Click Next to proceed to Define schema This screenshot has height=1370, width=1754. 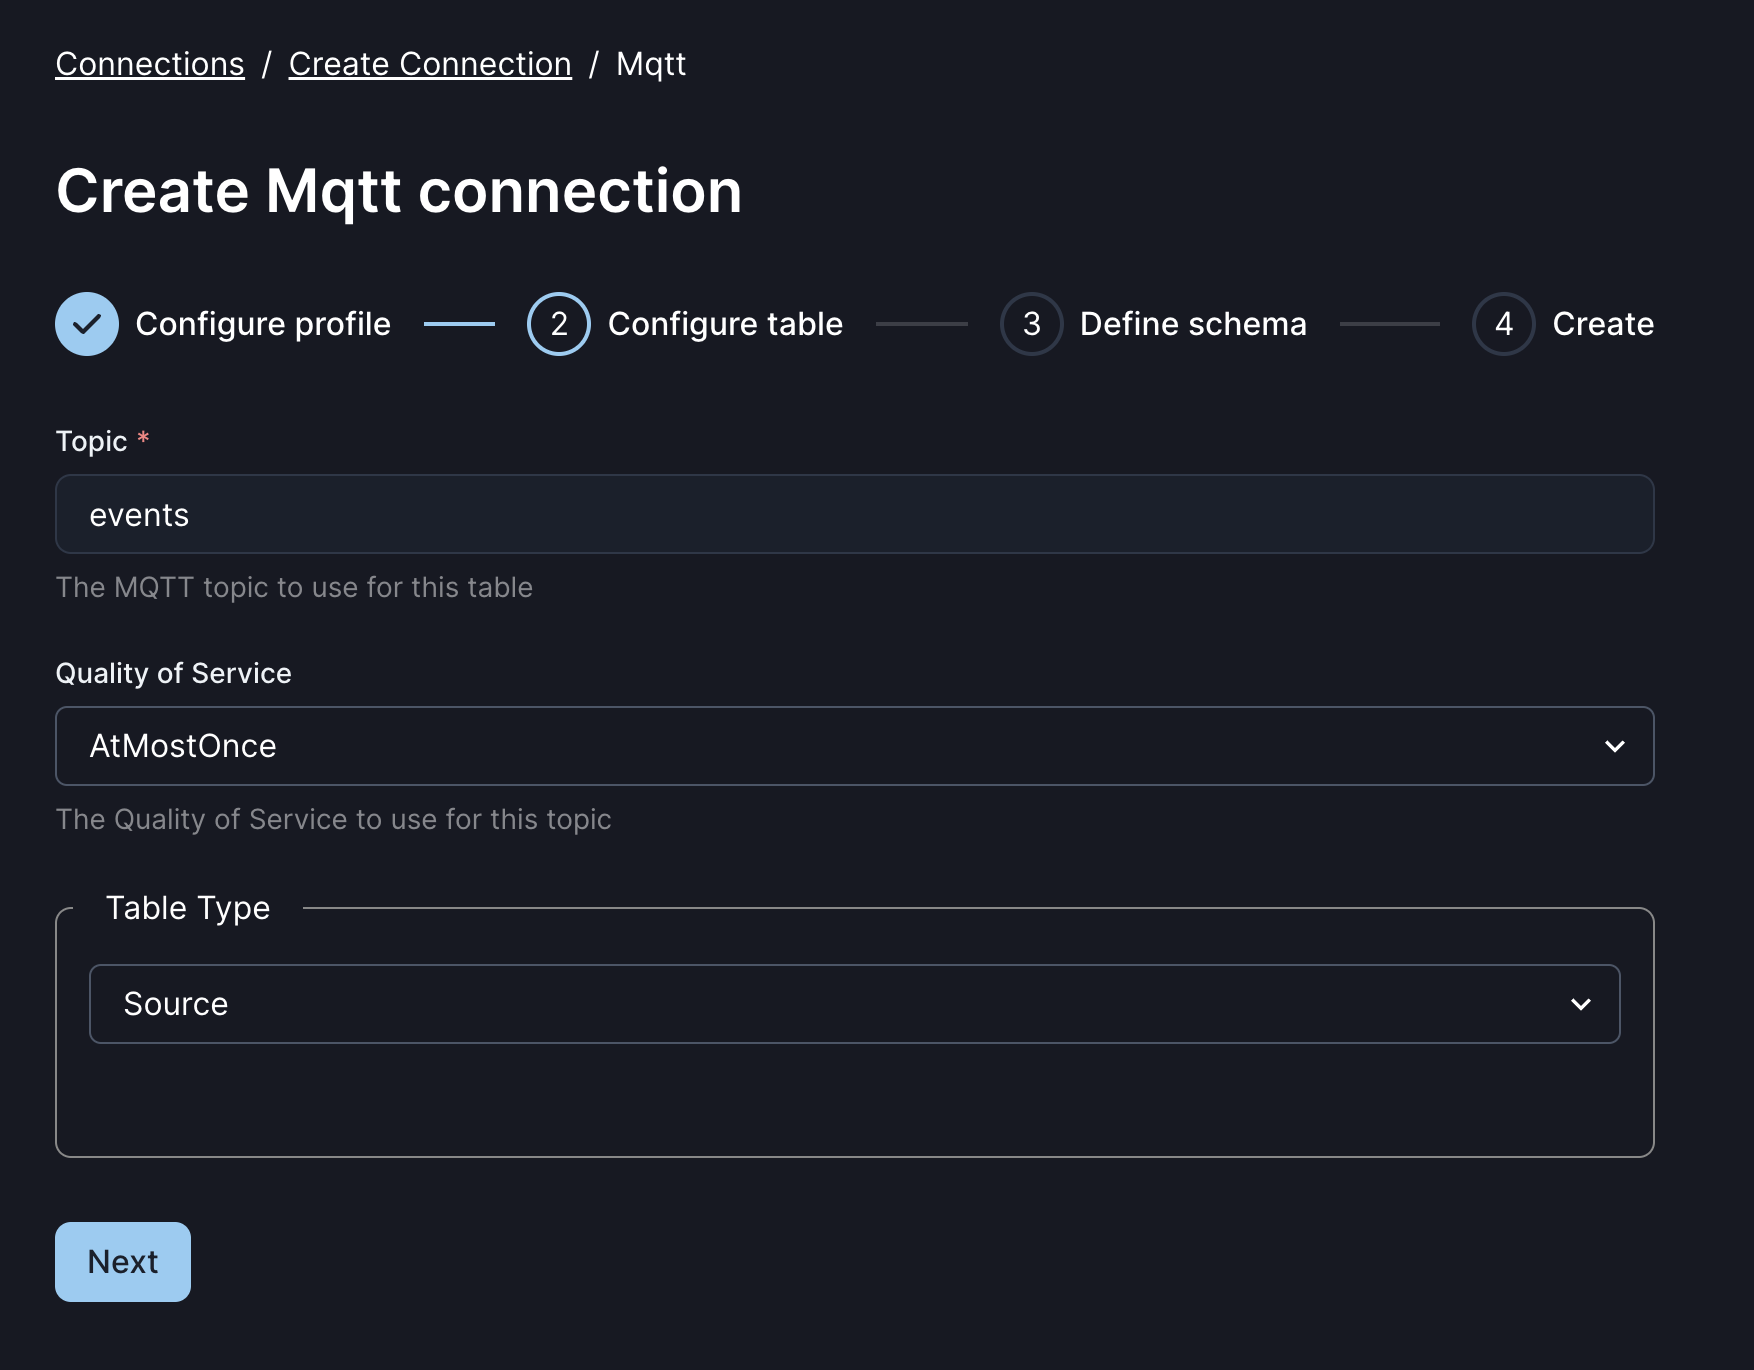[122, 1261]
